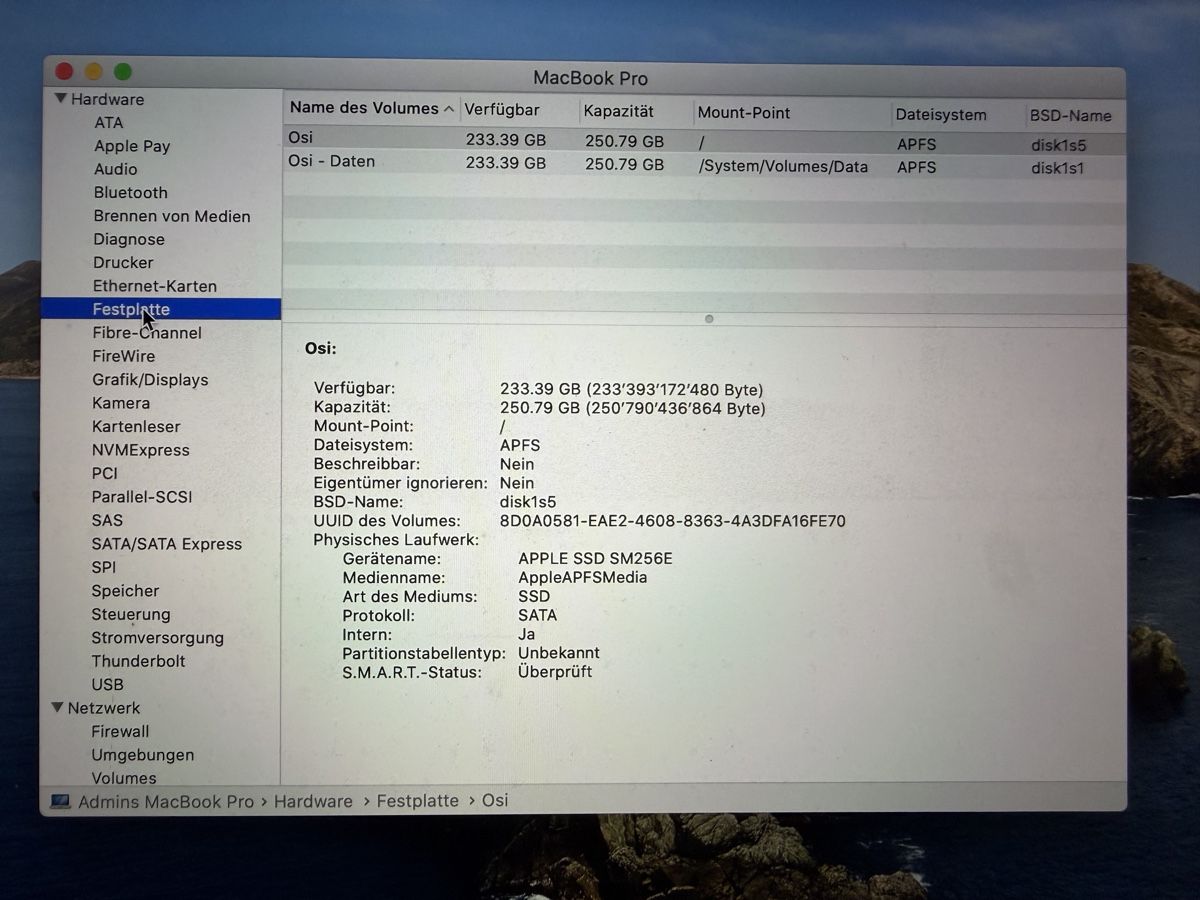Open the Audio hardware entry

116,169
